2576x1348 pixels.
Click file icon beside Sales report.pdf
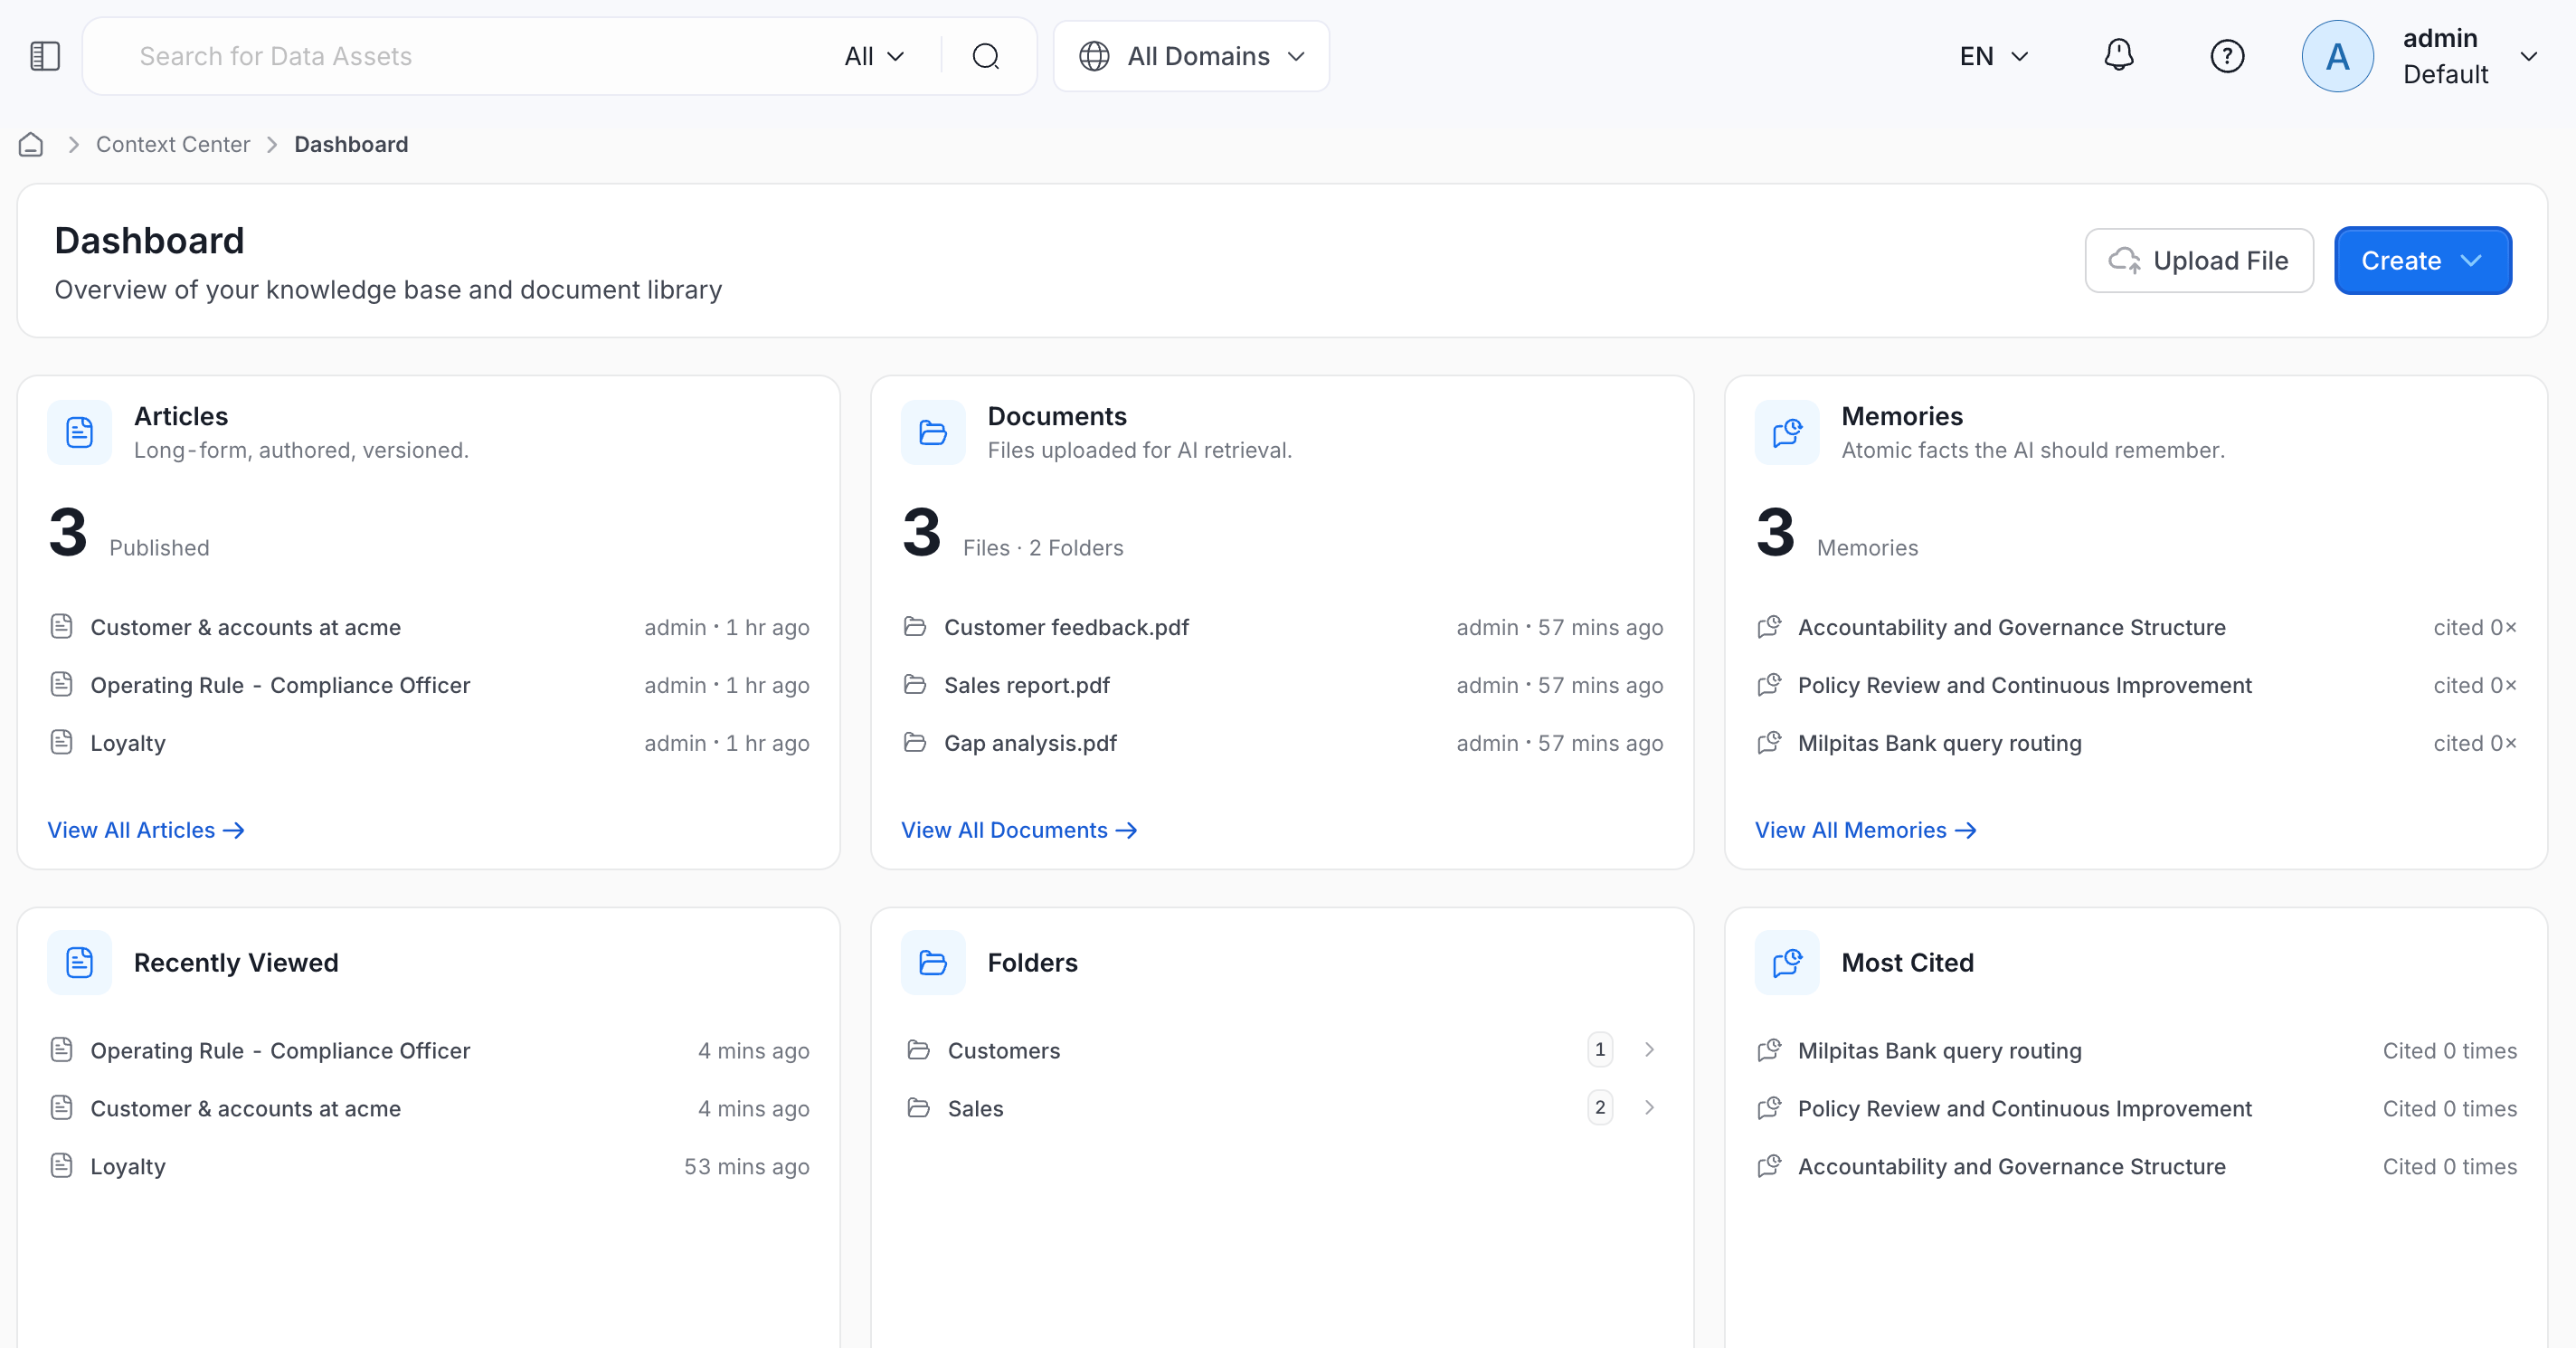coord(914,685)
